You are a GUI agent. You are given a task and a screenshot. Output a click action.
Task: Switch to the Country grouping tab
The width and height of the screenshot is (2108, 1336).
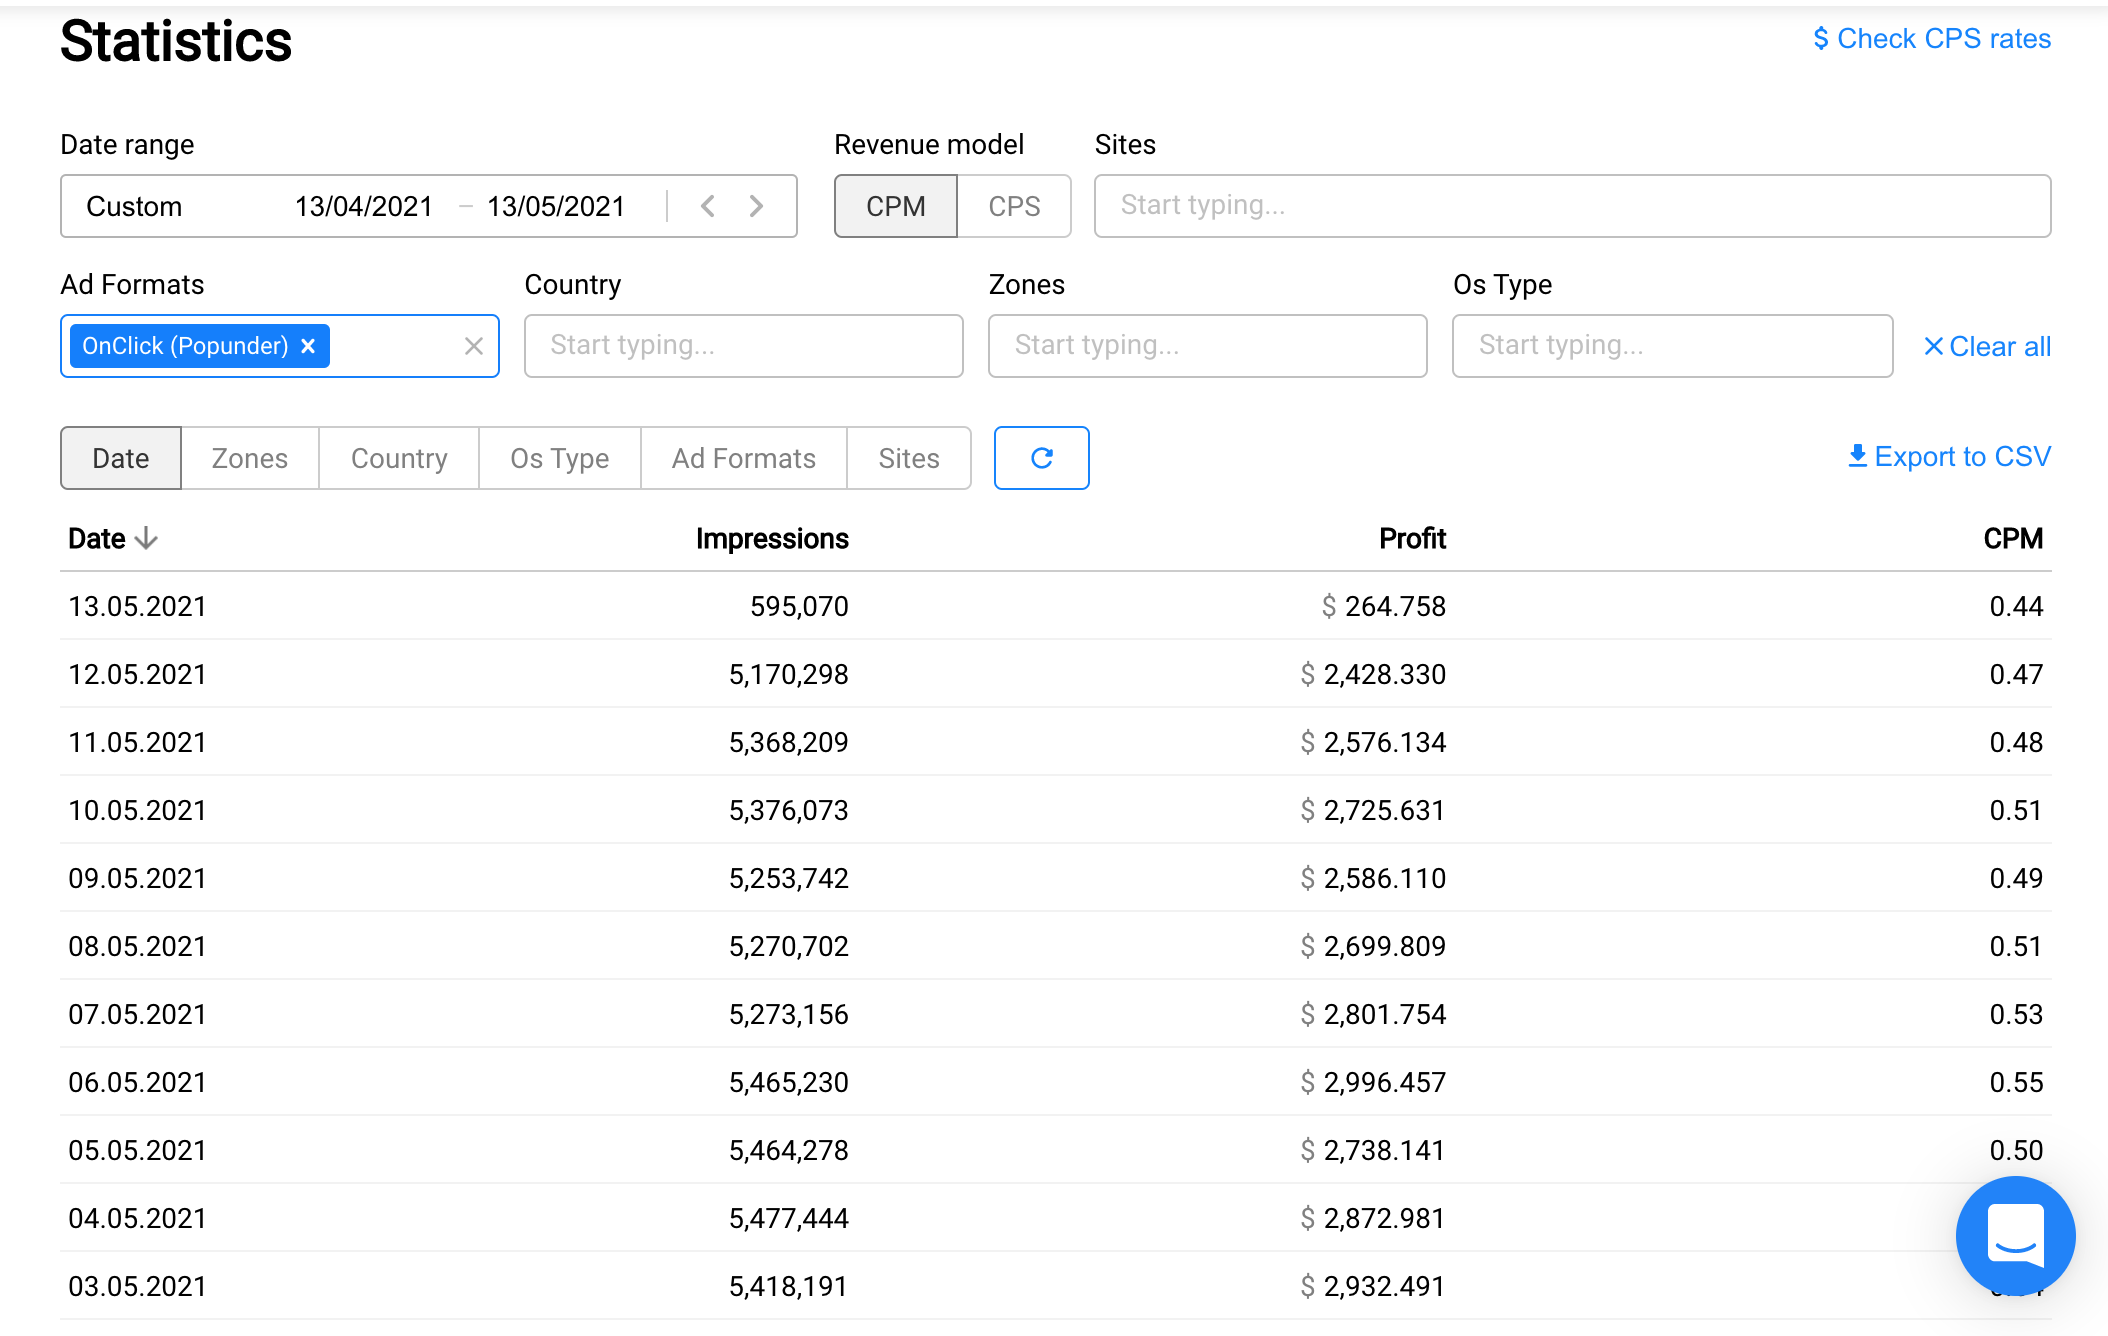point(399,458)
